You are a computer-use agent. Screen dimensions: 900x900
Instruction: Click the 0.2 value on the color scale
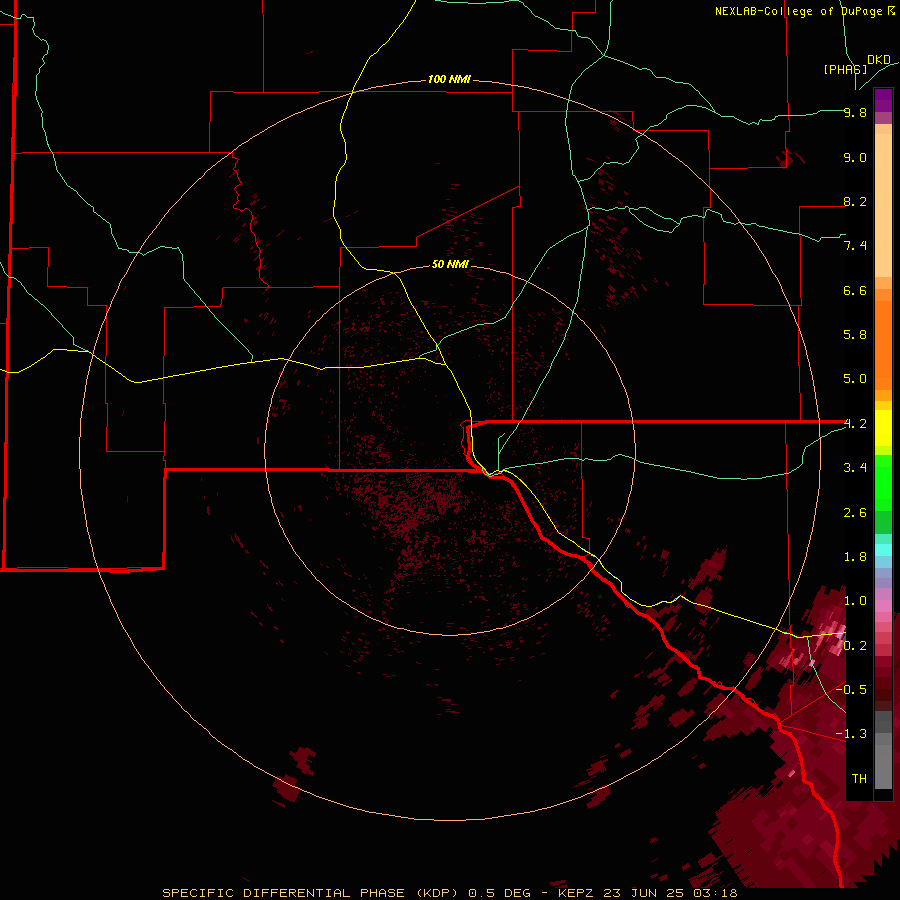[855, 646]
